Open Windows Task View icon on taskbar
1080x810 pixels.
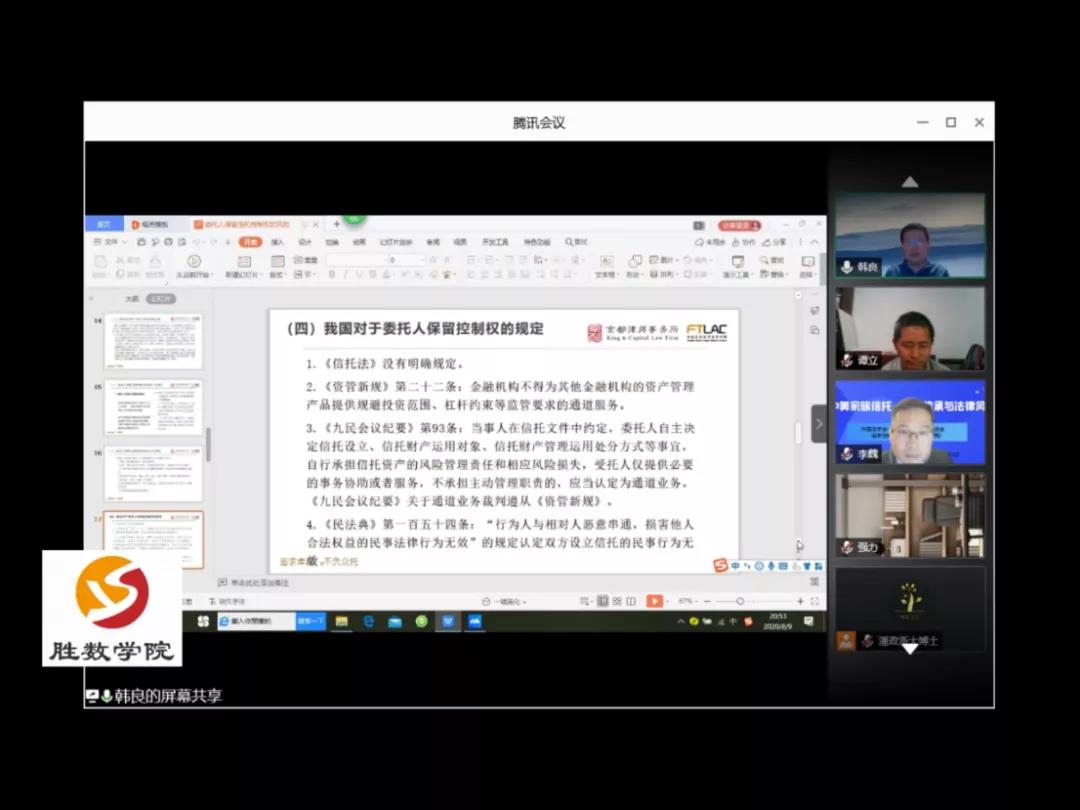(203, 621)
